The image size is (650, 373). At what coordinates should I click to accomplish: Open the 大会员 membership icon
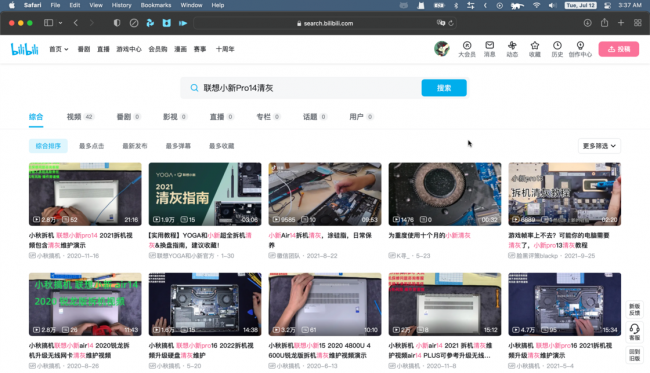click(x=467, y=49)
